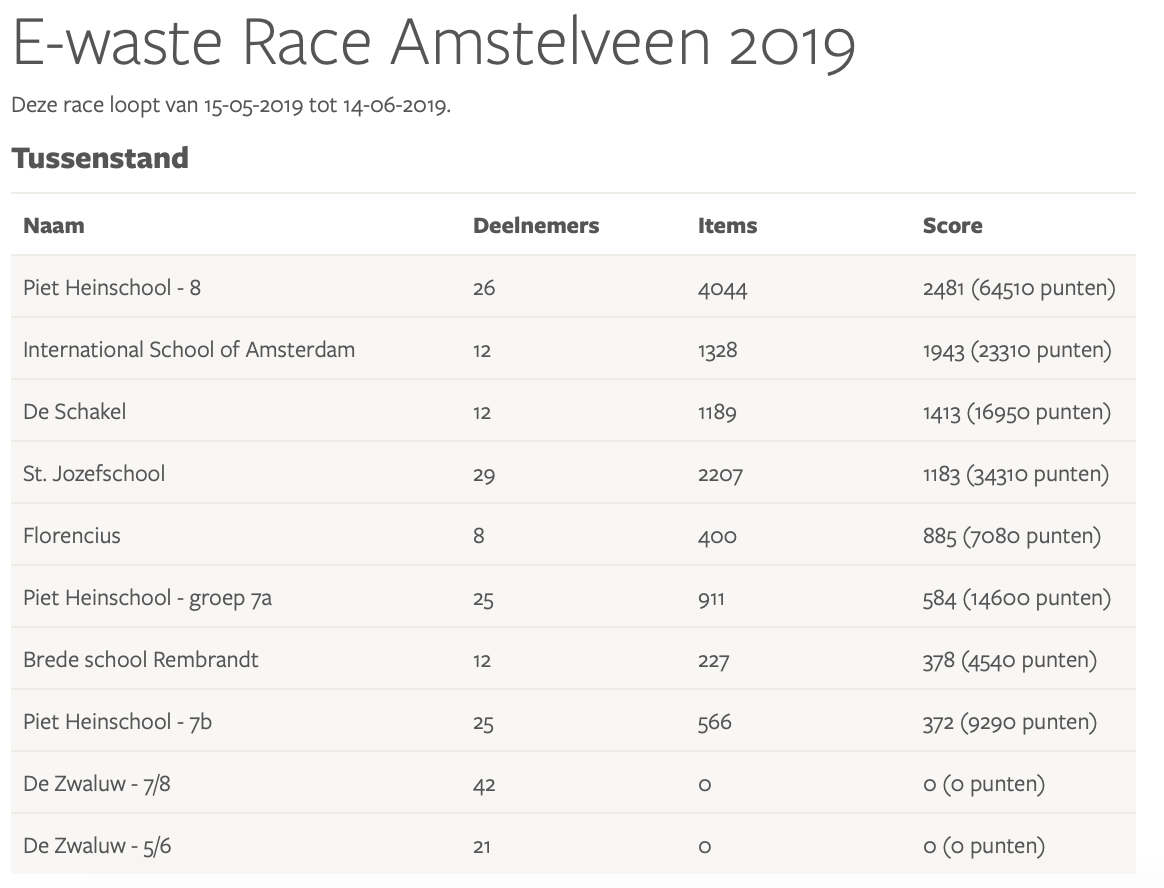The height and width of the screenshot is (888, 1164).
Task: Click the Piet Heinschool - 8 row name
Action: [x=112, y=288]
